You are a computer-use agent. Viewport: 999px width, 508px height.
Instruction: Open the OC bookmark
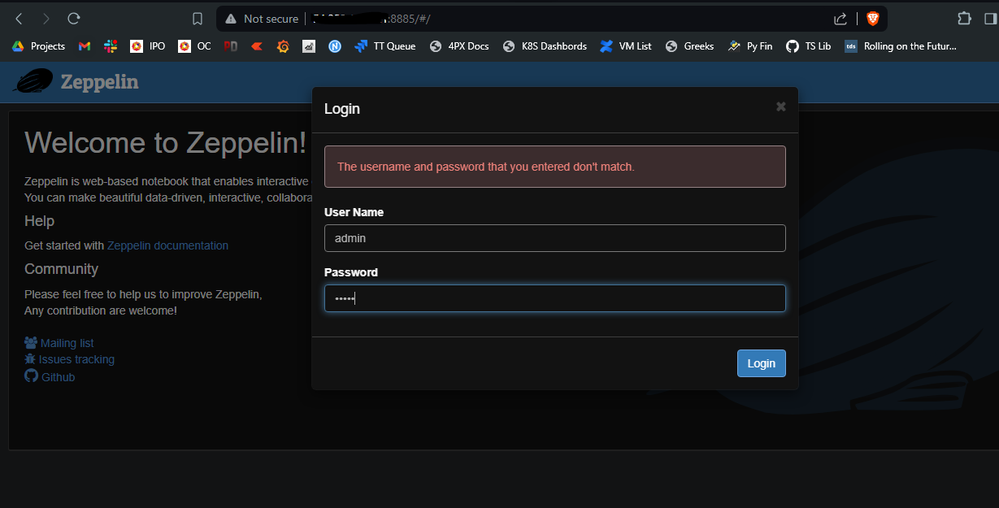[194, 46]
